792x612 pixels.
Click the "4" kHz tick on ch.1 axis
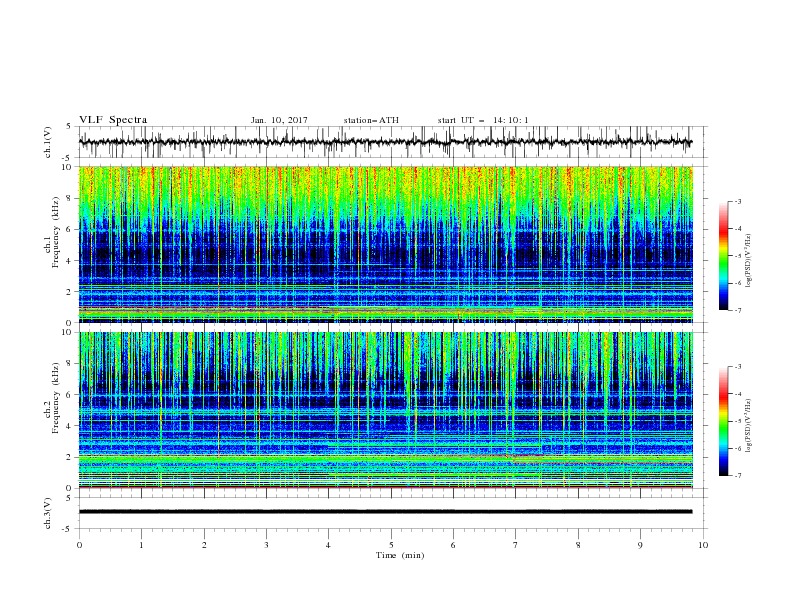pyautogui.click(x=69, y=261)
